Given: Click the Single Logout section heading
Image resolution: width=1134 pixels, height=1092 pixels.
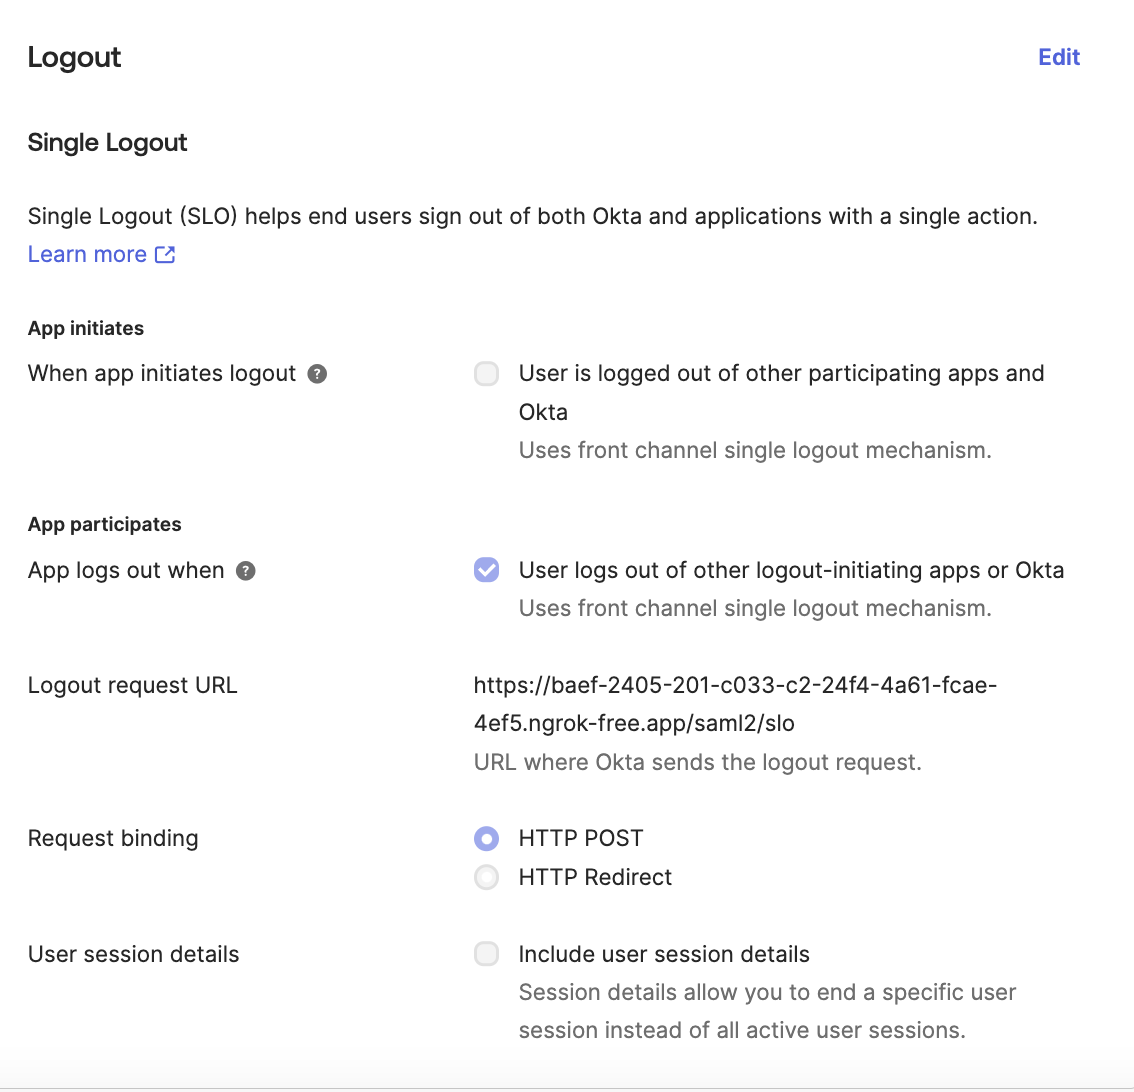Looking at the screenshot, I should [x=108, y=142].
